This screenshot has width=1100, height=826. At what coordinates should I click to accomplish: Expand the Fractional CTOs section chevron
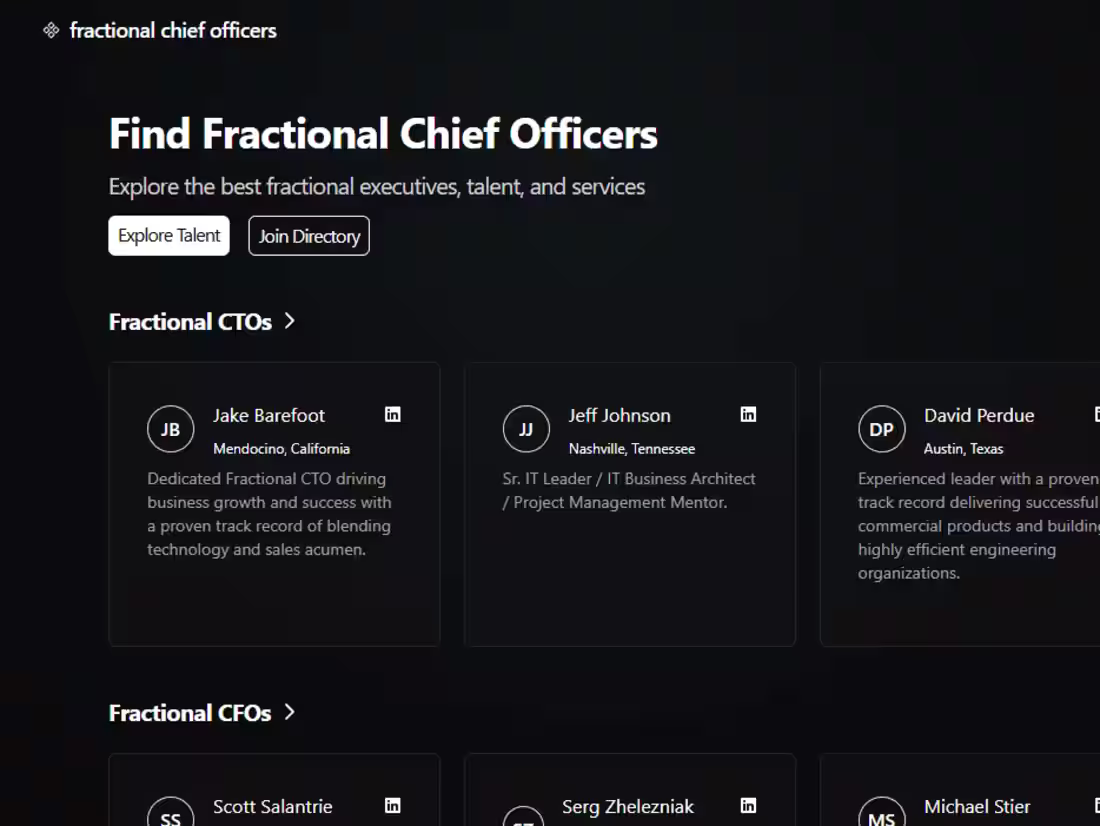[x=290, y=320]
